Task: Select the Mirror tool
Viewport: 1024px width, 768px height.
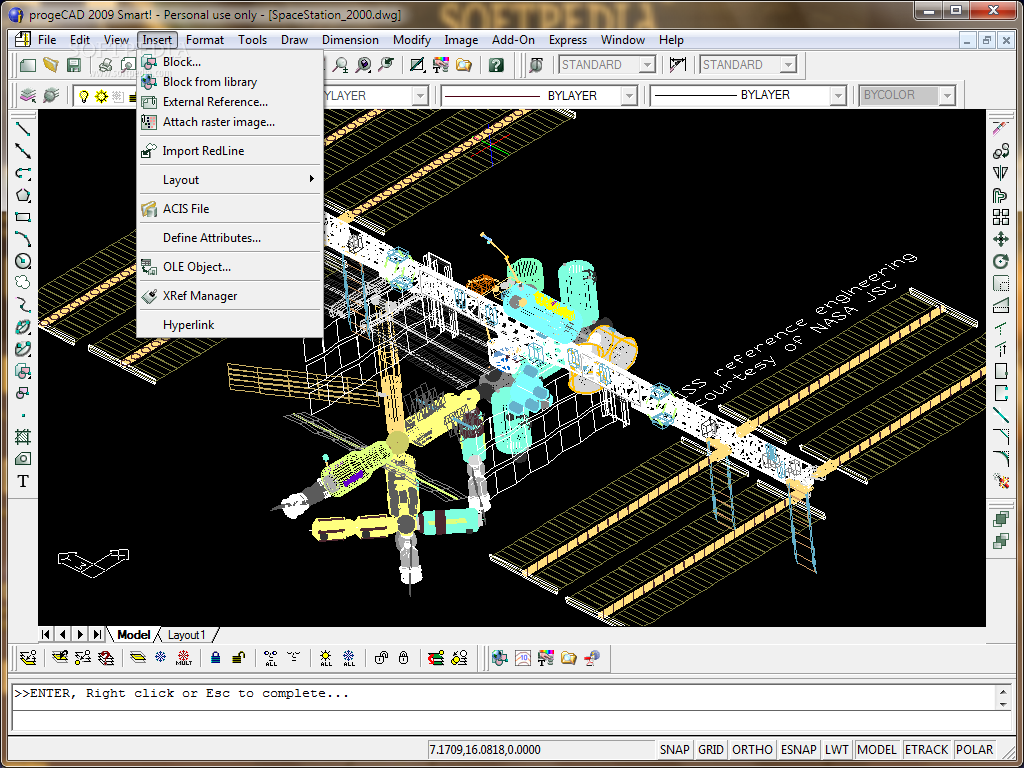Action: click(x=1000, y=173)
